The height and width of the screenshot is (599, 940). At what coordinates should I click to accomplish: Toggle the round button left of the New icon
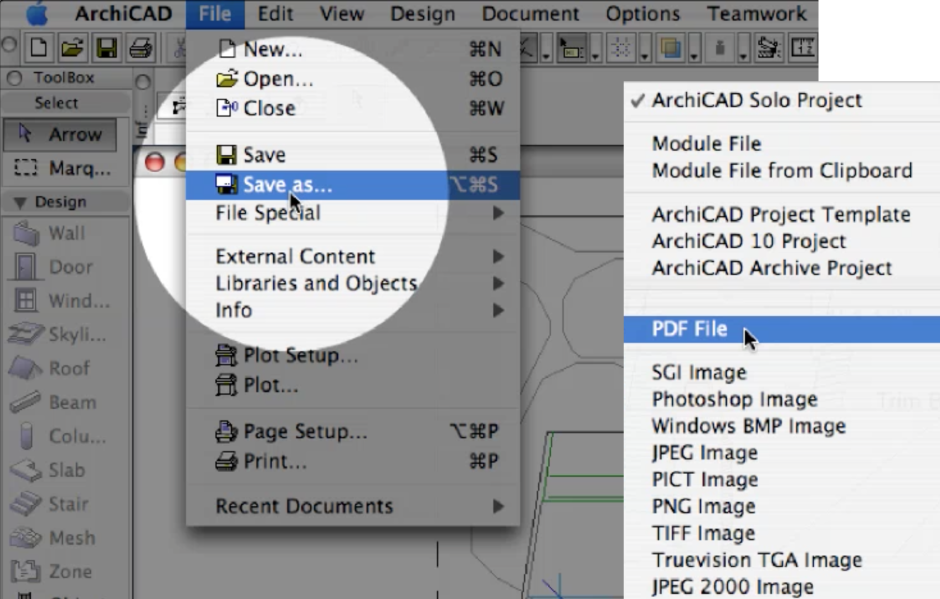point(9,45)
